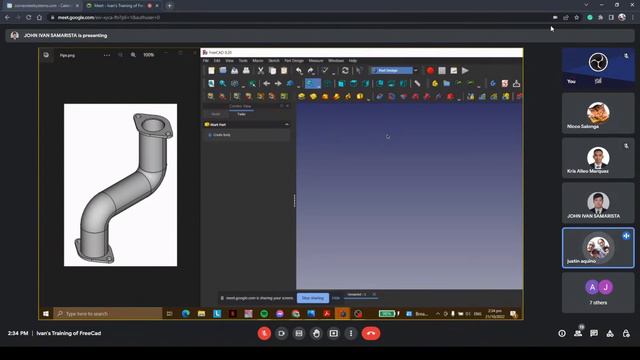Open FreeCAD Measure menu
This screenshot has width=640, height=360.
(x=316, y=60)
